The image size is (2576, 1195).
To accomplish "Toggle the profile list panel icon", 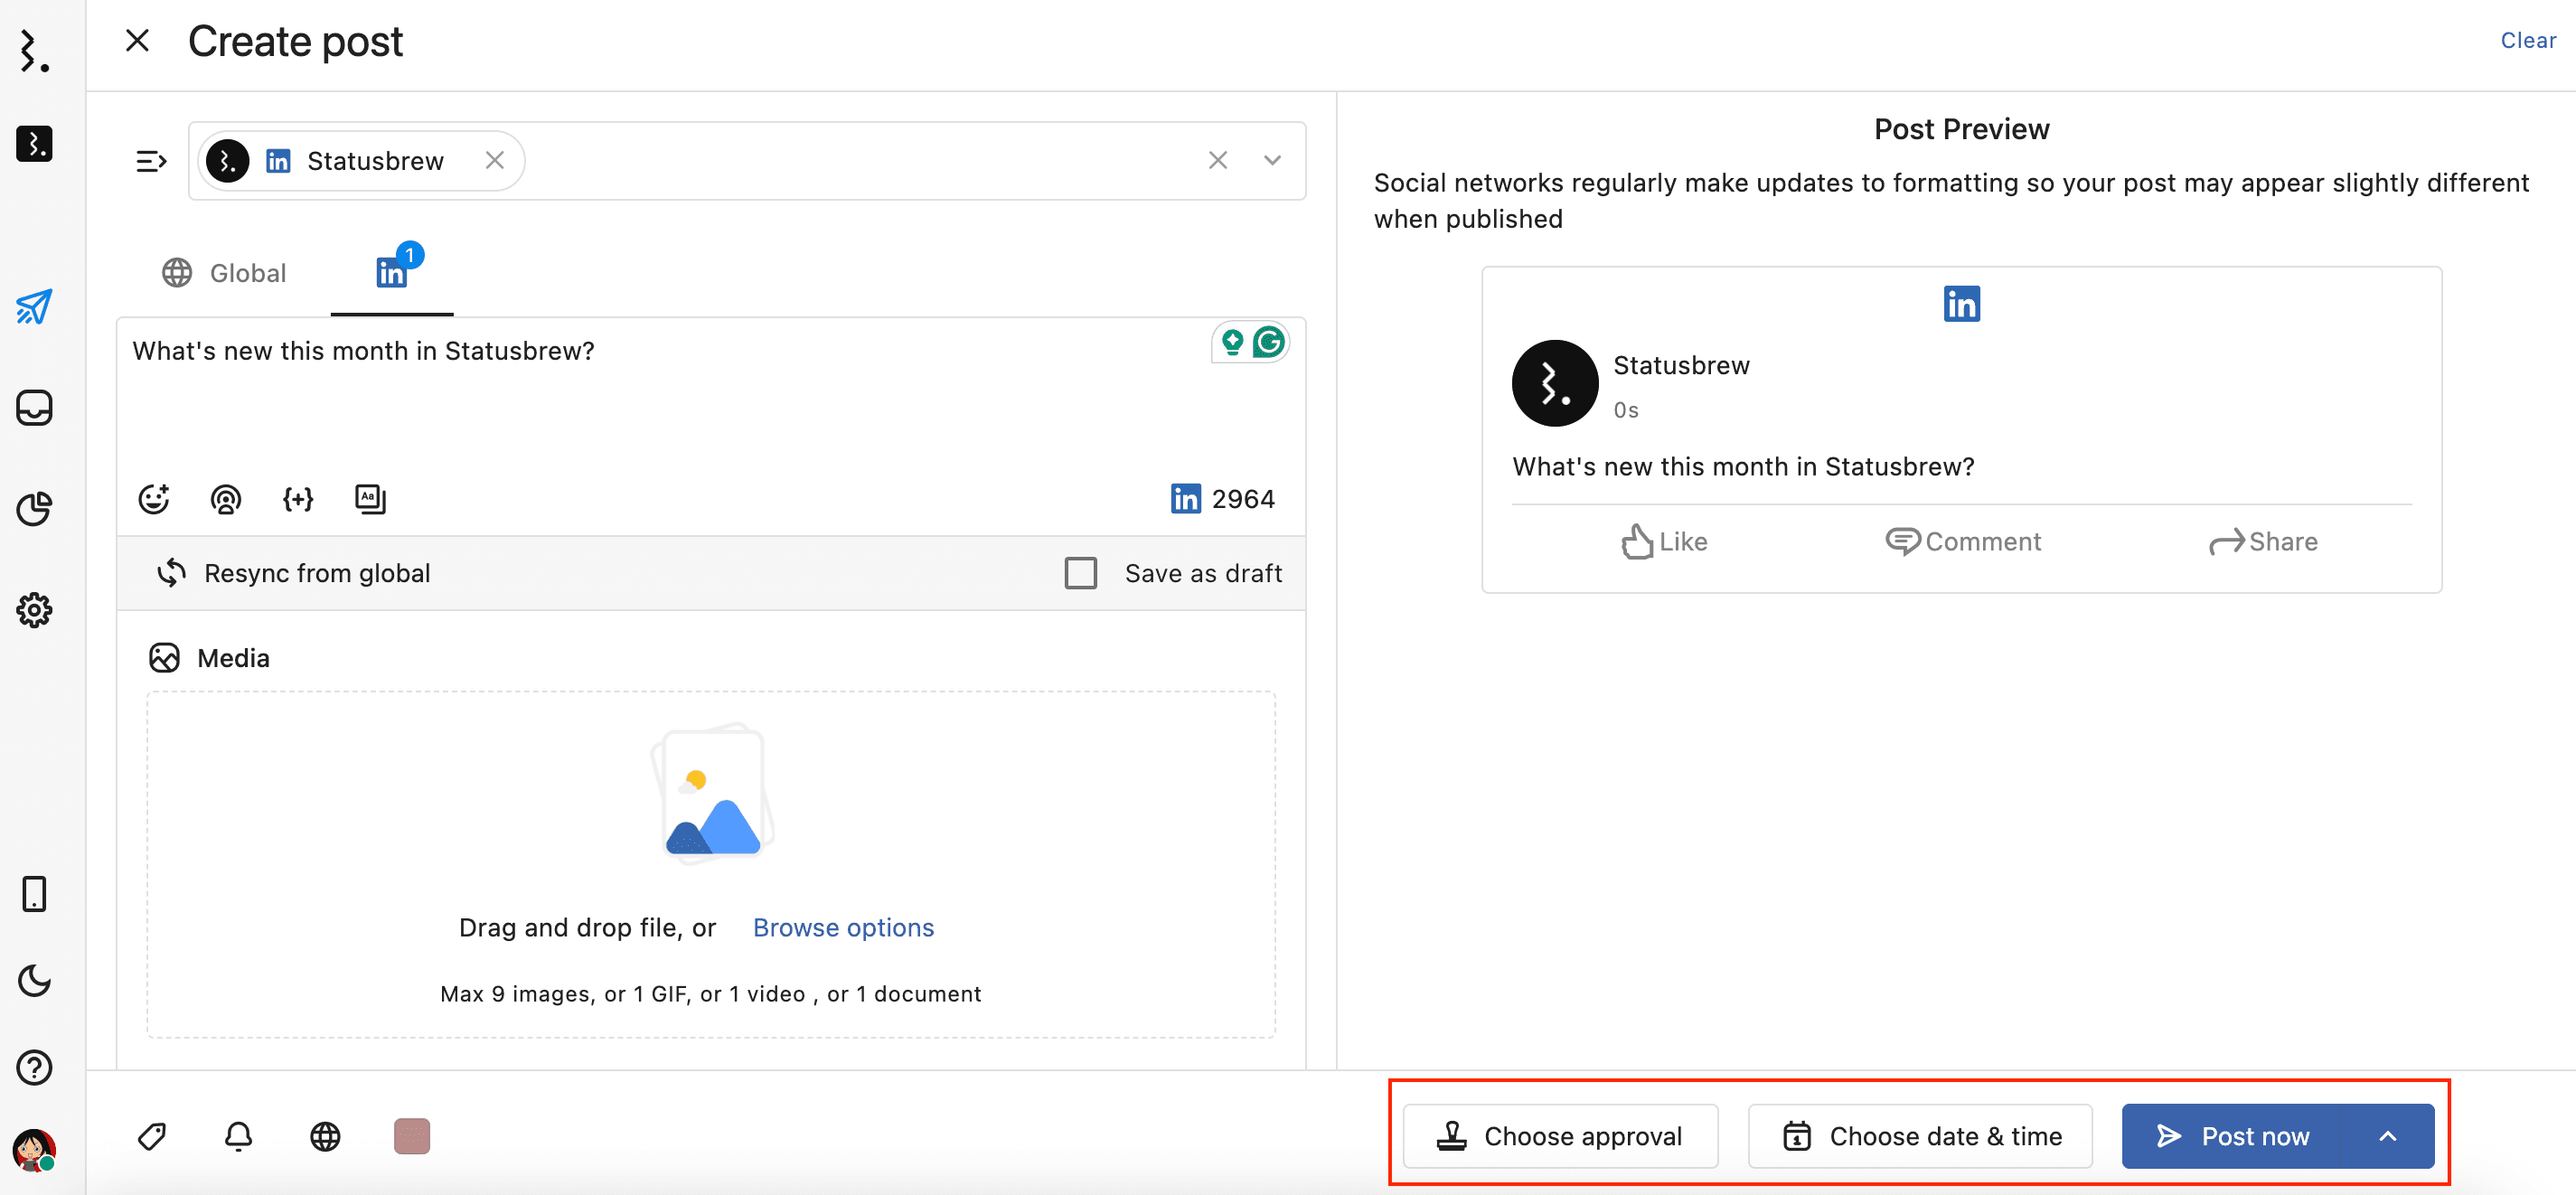I will click(151, 161).
